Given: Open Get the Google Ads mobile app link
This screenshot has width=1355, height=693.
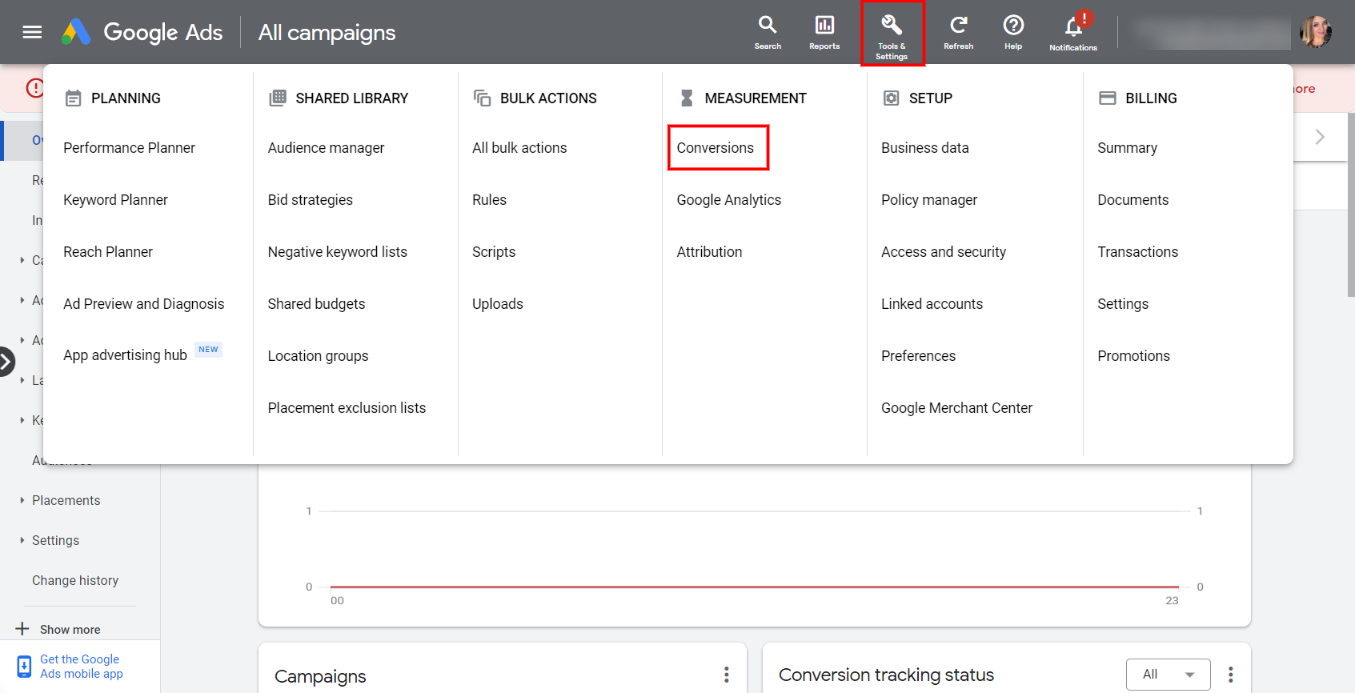Looking at the screenshot, I should 79,665.
